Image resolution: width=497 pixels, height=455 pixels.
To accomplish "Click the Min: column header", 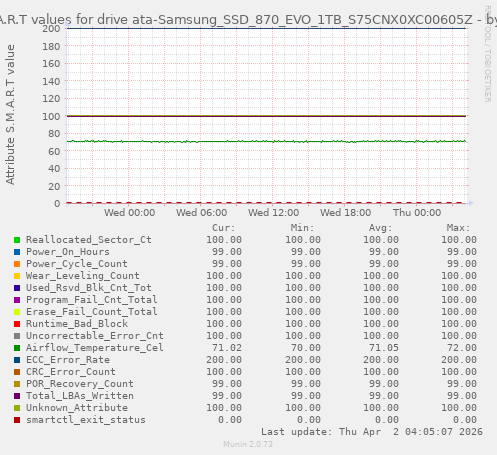I will (x=302, y=228).
